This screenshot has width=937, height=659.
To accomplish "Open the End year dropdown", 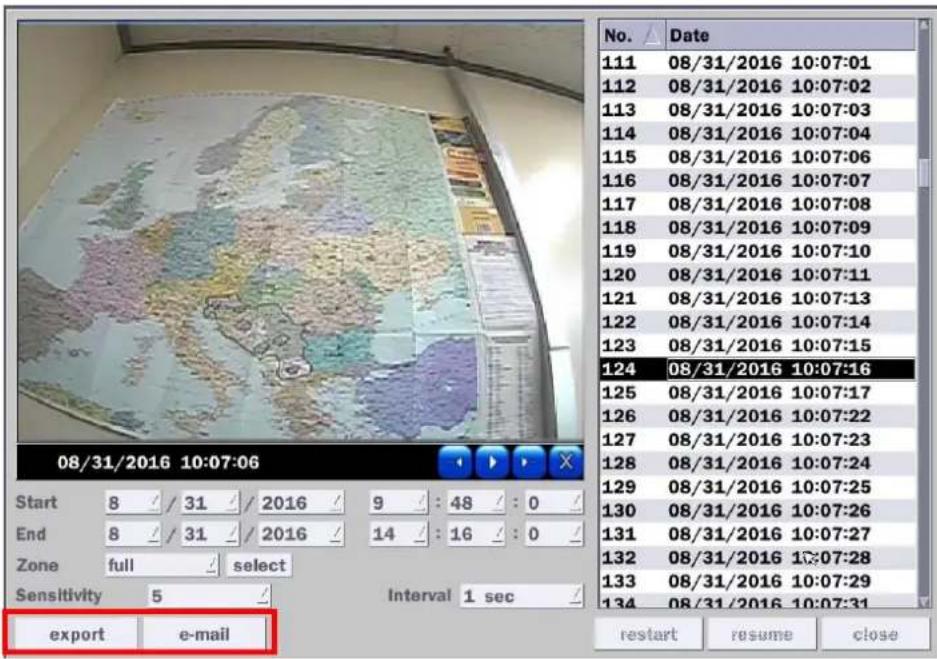I will (x=301, y=534).
